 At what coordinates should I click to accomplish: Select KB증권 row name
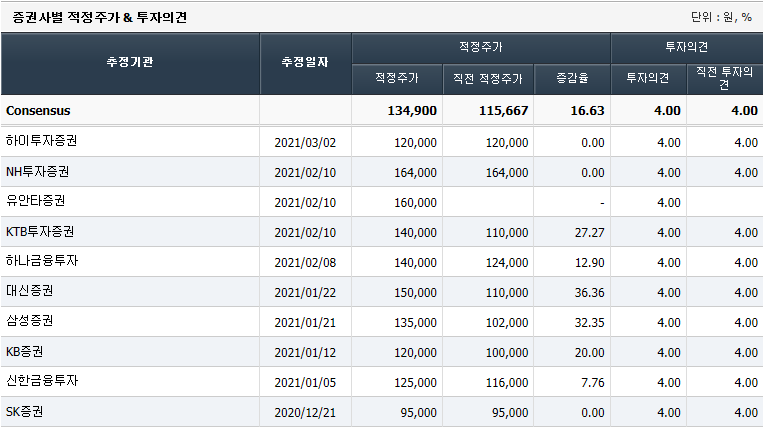(24, 352)
